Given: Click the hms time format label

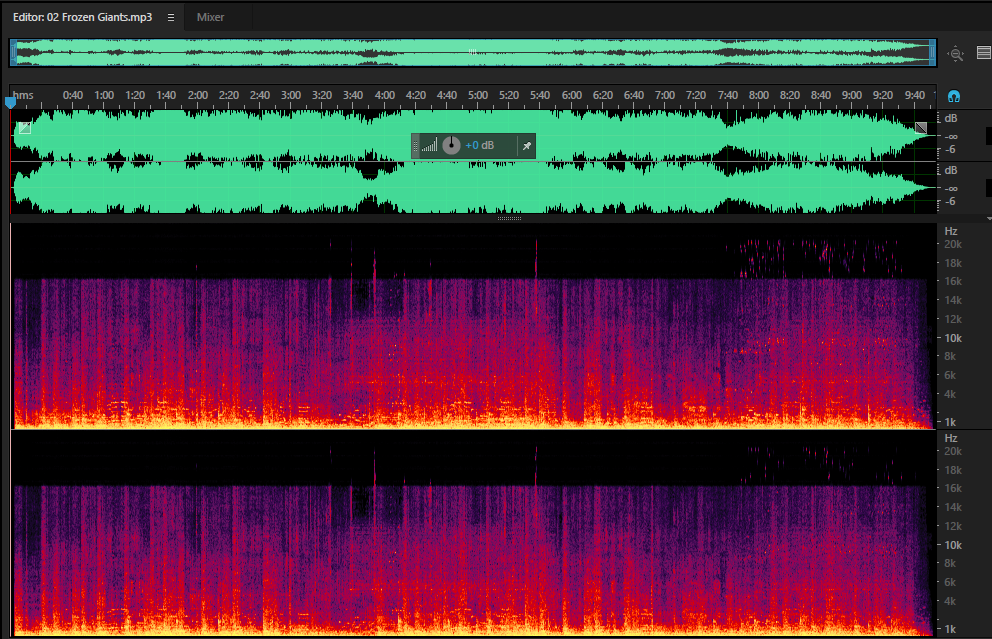Looking at the screenshot, I should (x=23, y=95).
